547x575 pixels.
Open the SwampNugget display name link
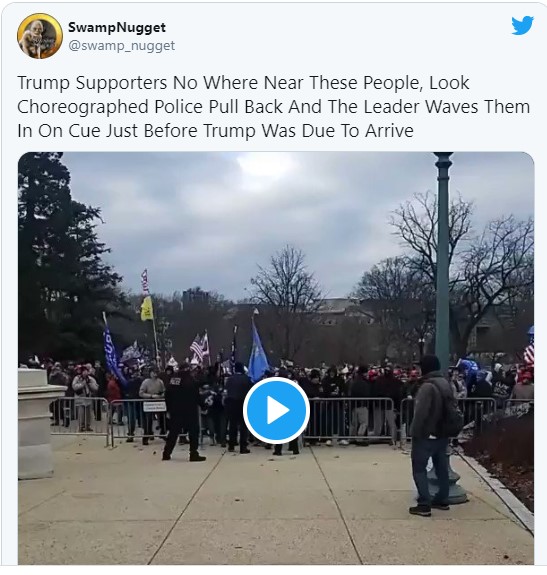pyautogui.click(x=117, y=28)
